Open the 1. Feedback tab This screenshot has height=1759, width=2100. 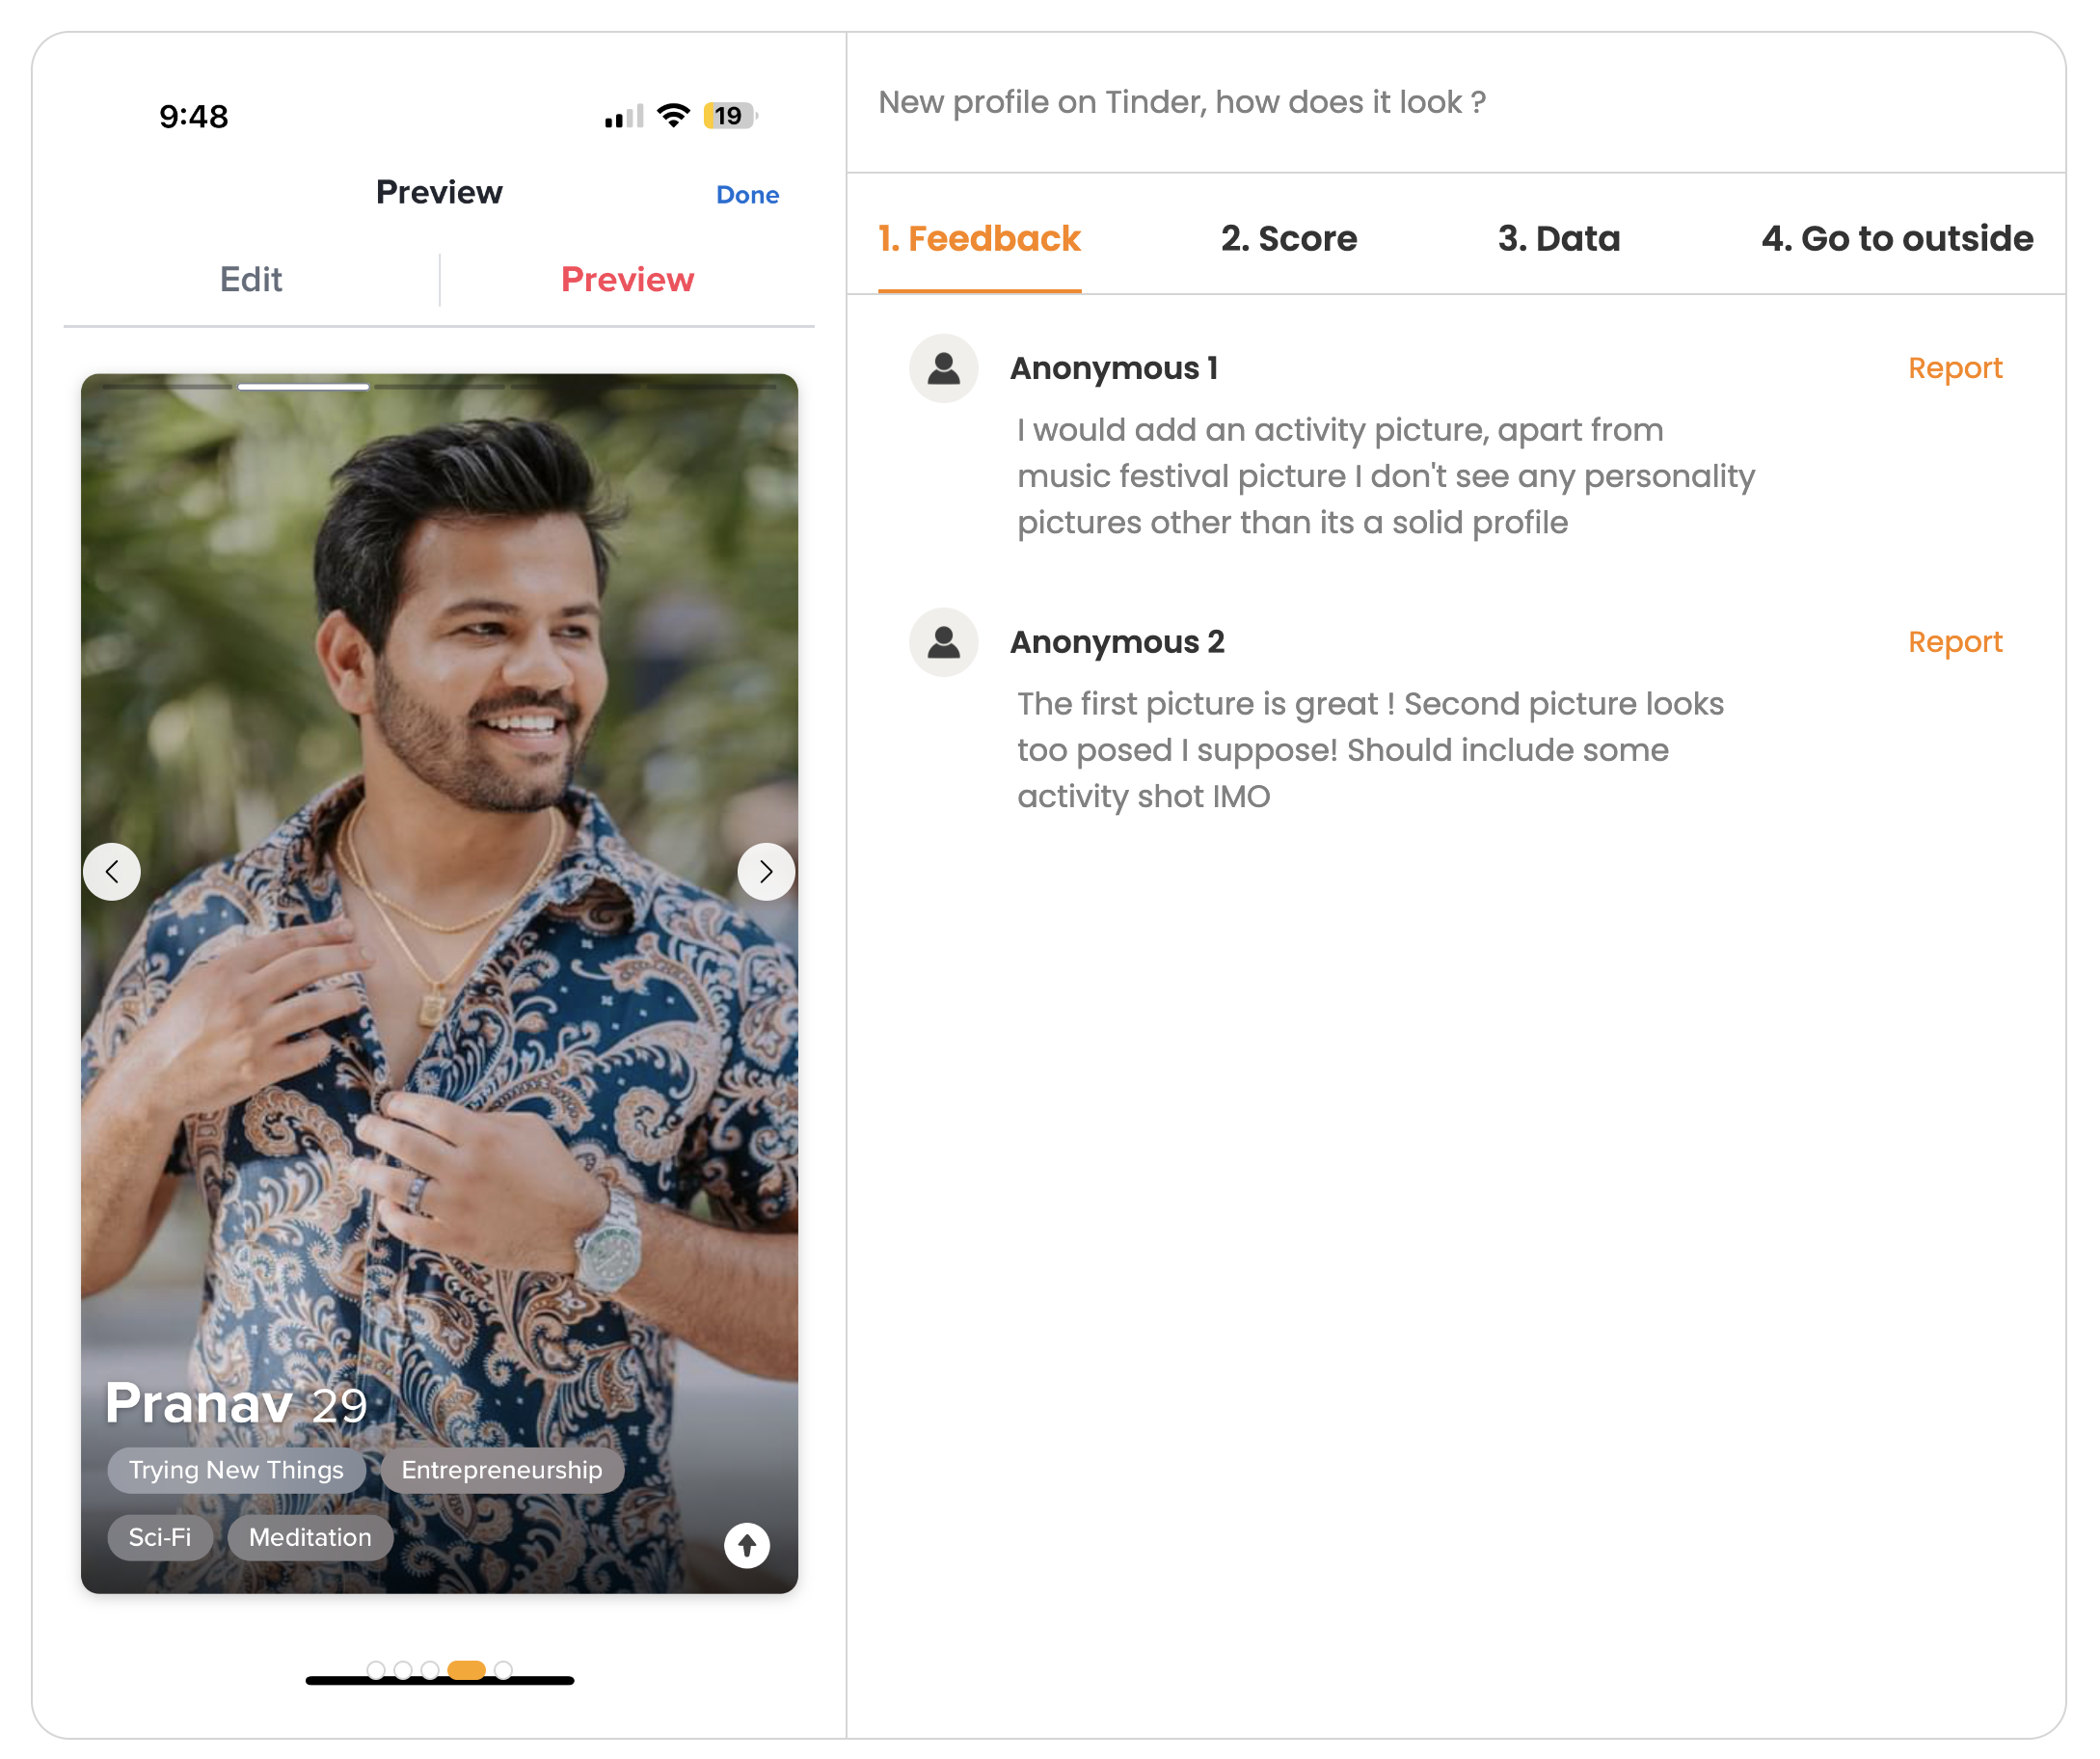(x=980, y=239)
